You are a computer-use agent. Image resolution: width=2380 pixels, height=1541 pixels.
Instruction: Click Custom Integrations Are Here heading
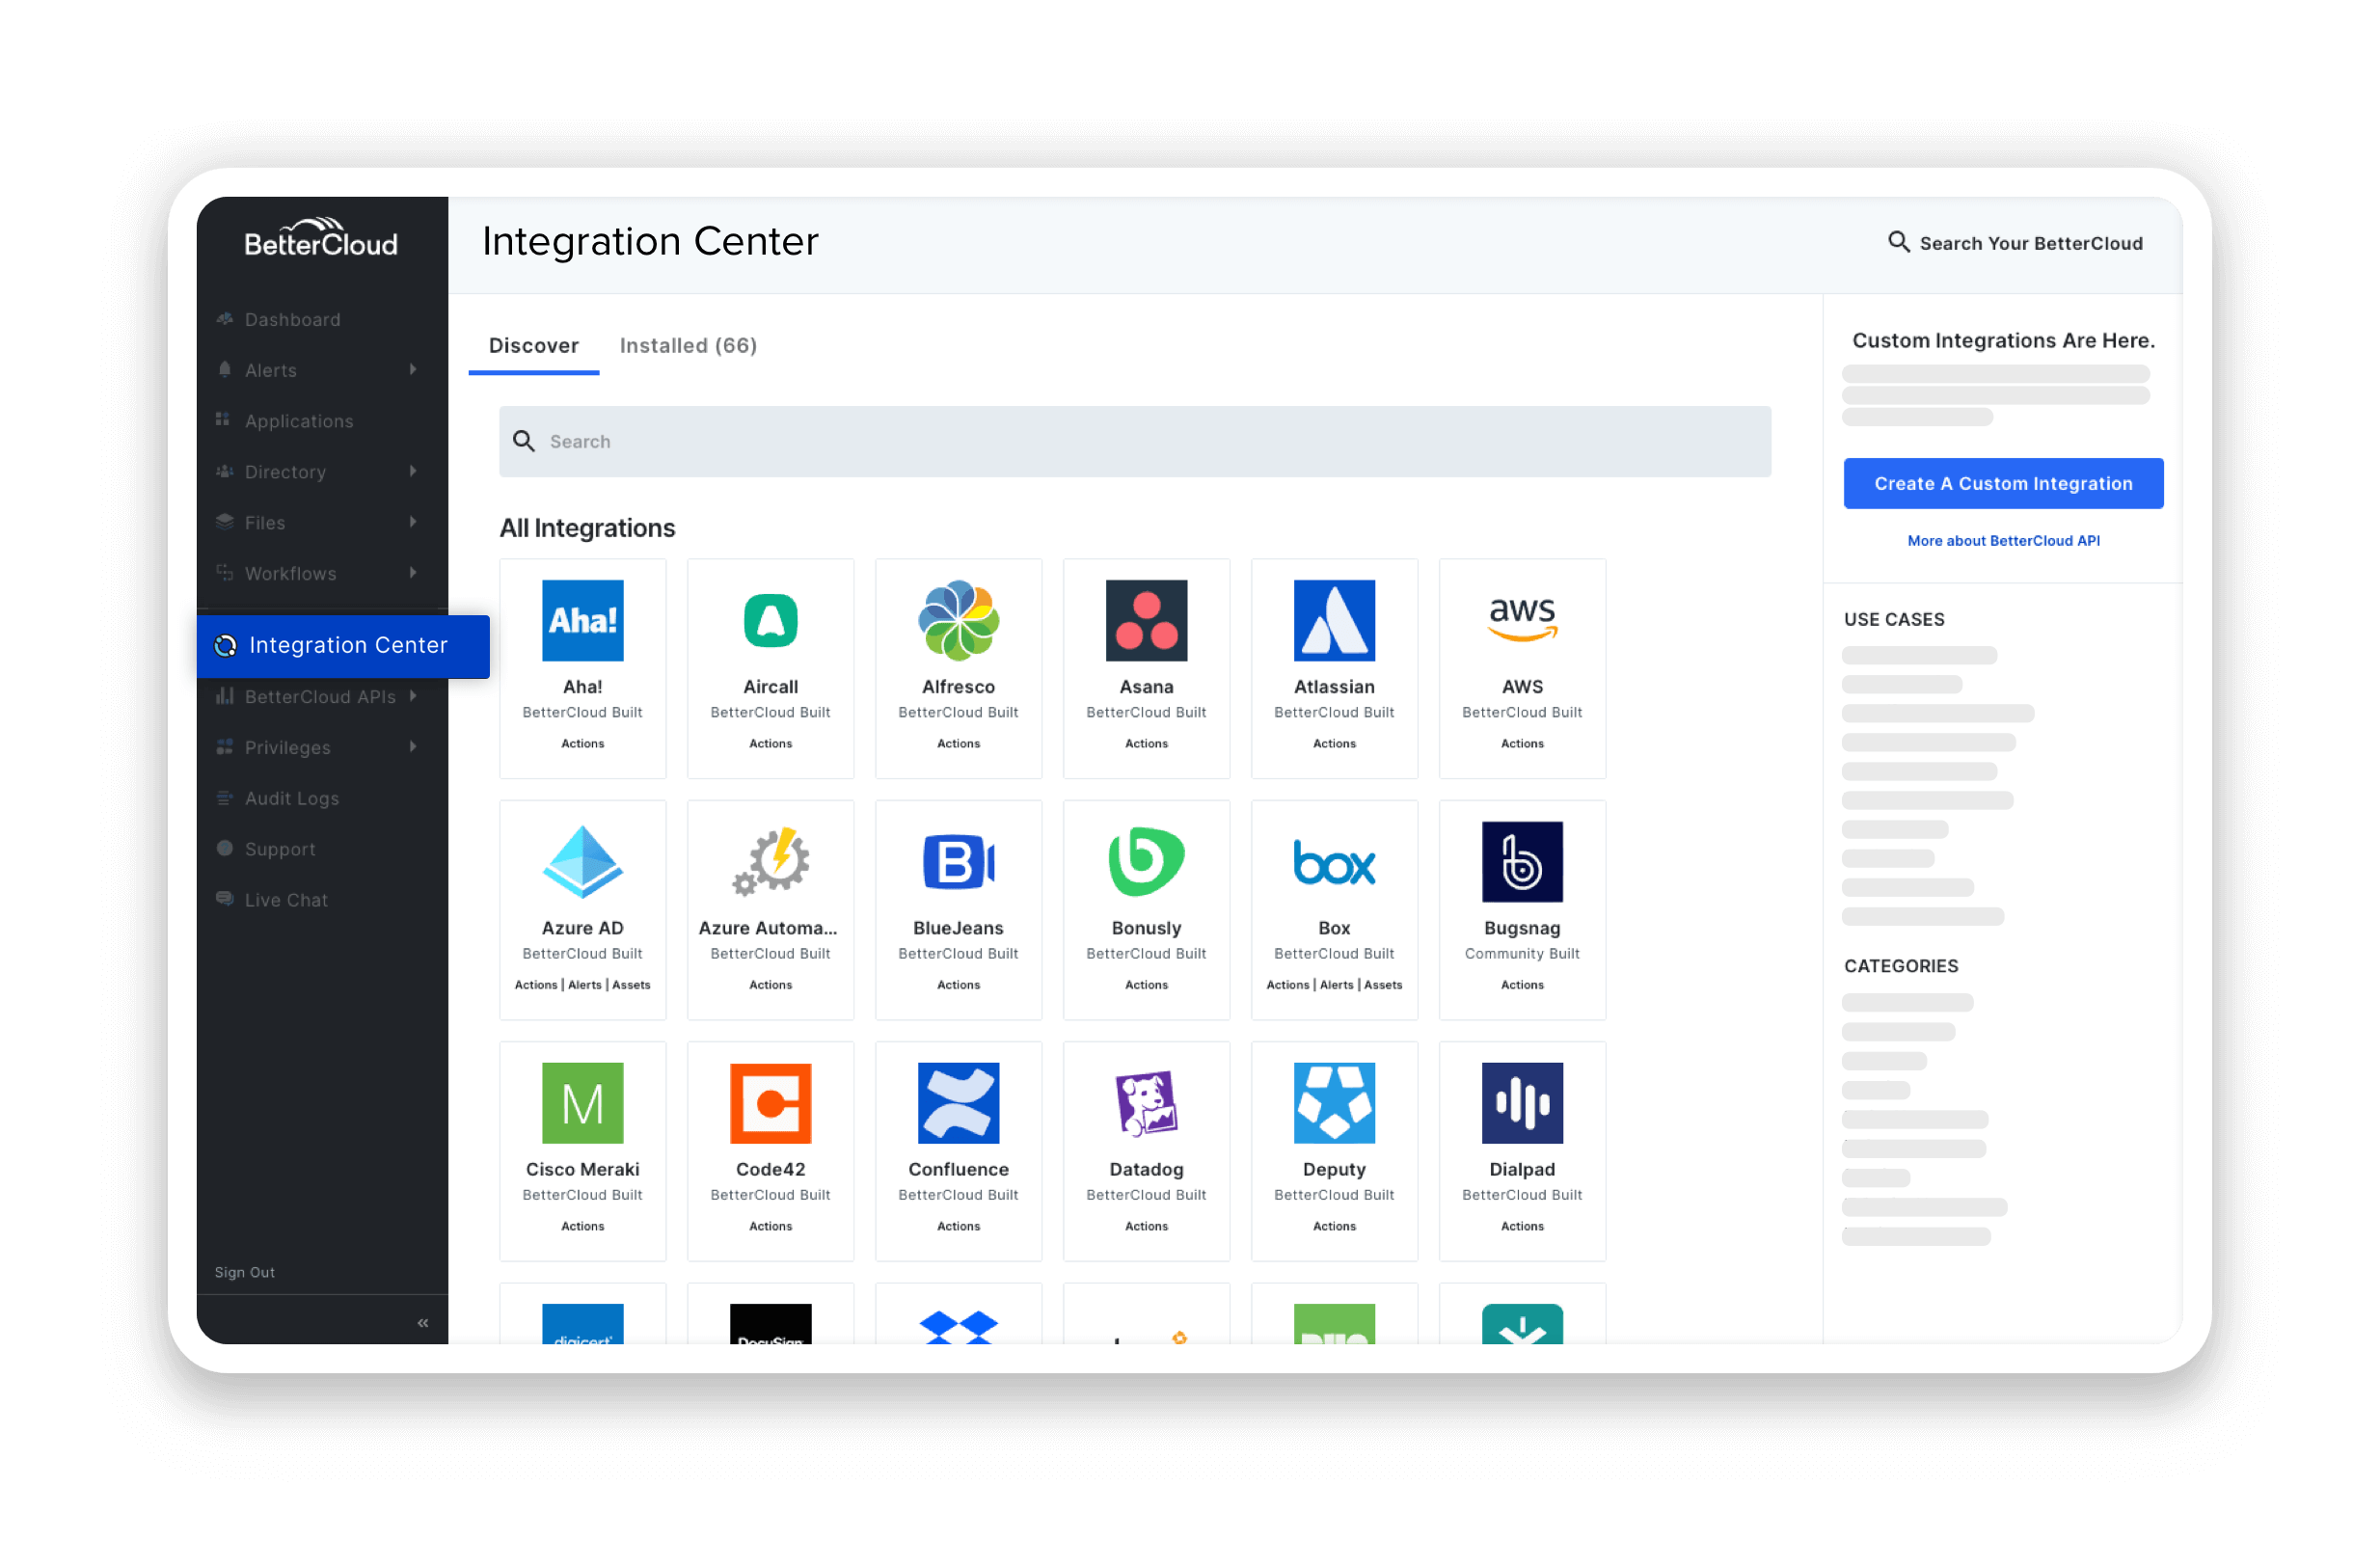pyautogui.click(x=2002, y=340)
